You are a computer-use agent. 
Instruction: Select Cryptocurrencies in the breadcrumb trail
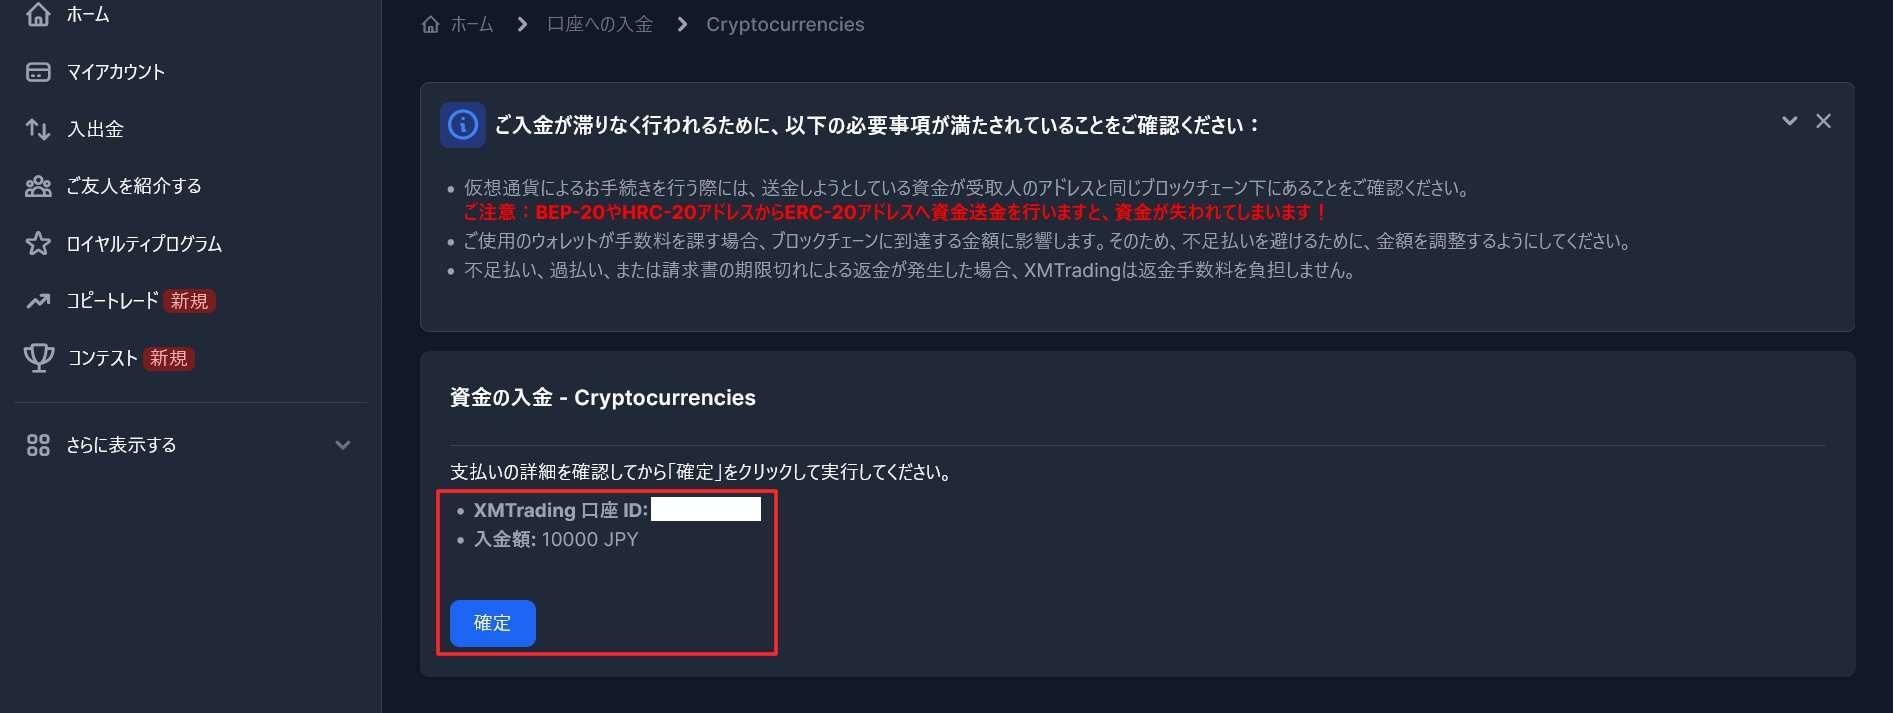click(x=784, y=24)
